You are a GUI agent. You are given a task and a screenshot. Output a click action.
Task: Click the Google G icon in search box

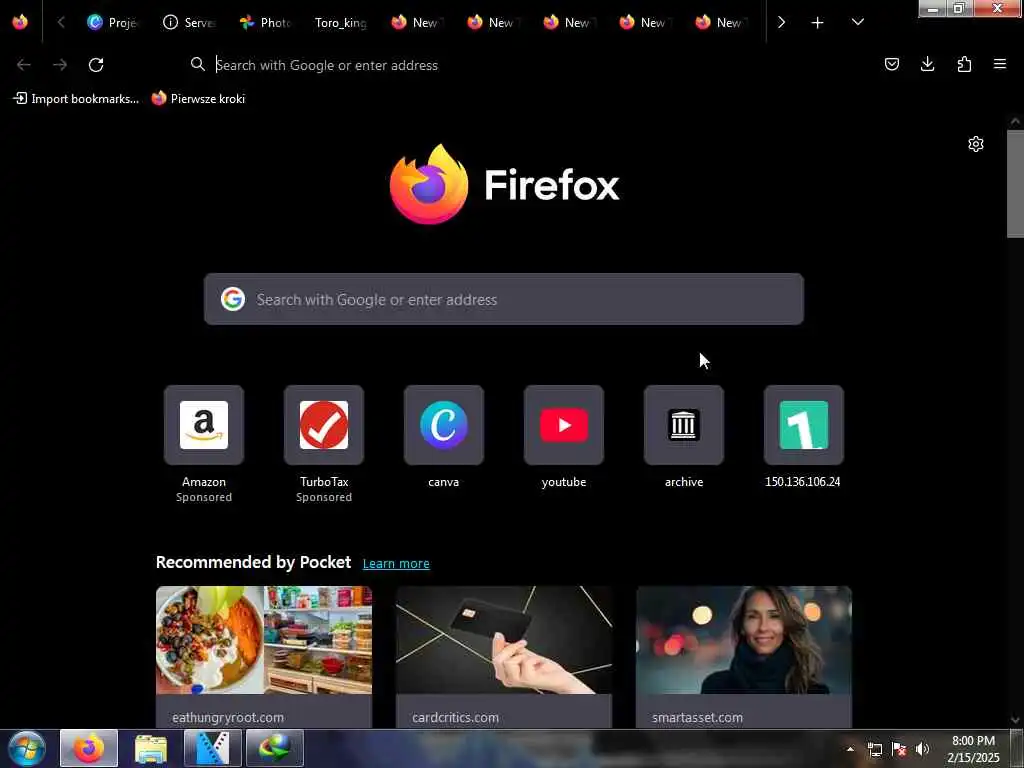(232, 299)
